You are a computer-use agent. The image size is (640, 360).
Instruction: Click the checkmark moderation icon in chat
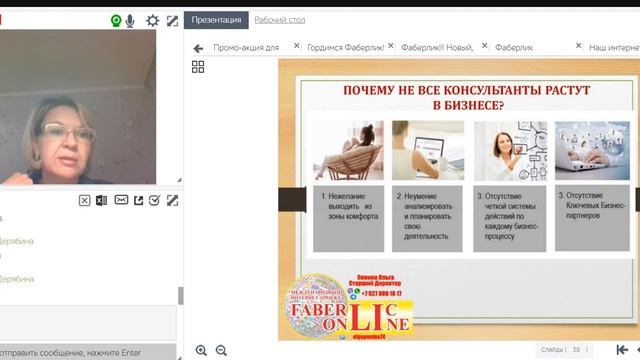[154, 200]
